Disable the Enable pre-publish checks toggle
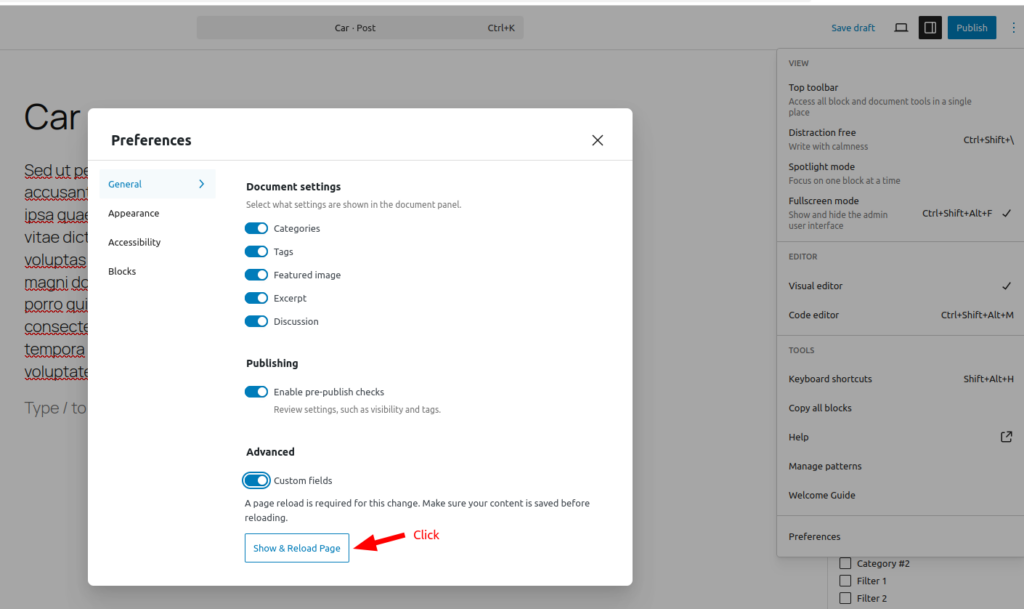Viewport: 1024px width, 609px height. tap(256, 392)
